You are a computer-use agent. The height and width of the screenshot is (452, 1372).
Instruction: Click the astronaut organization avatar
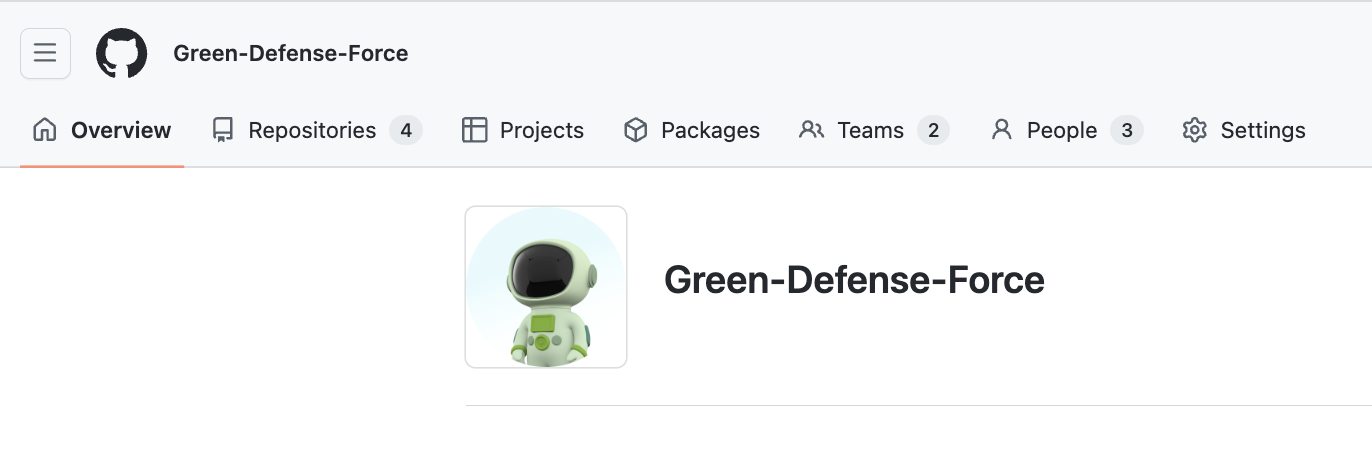click(x=546, y=287)
